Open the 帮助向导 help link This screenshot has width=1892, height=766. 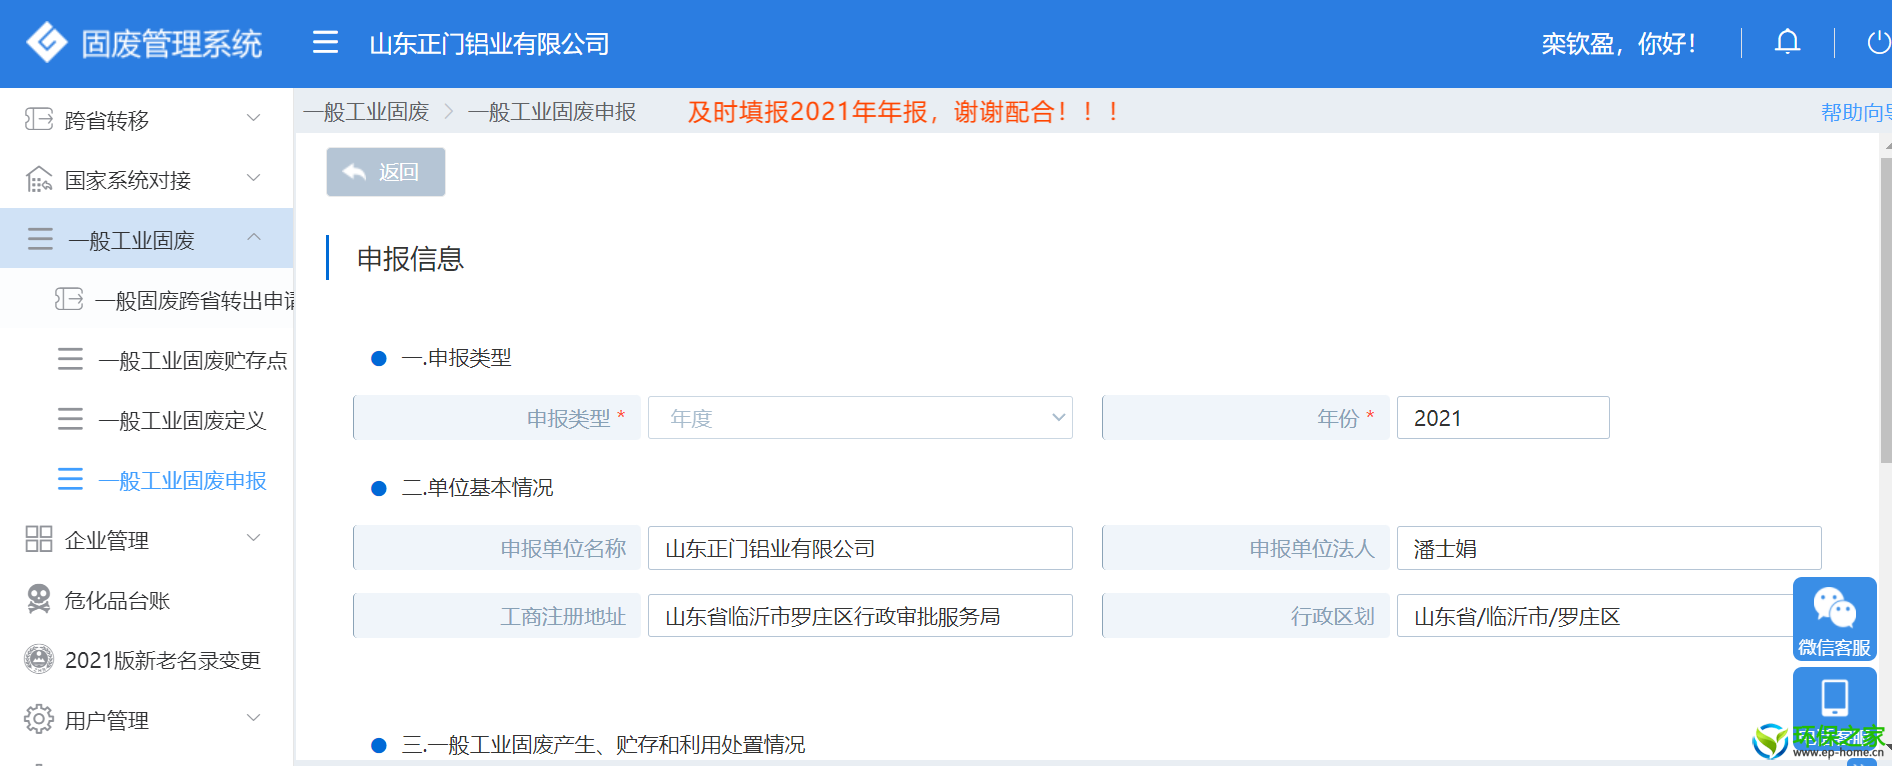click(x=1856, y=112)
